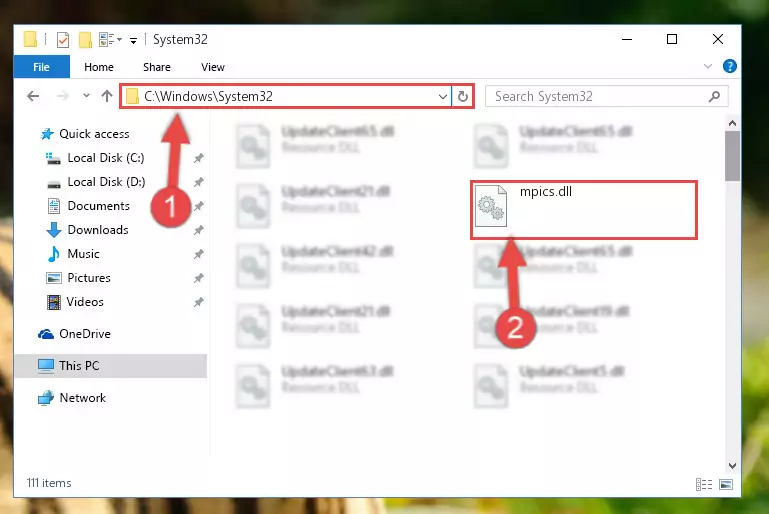Click the mpics.dll gear file icon
Image resolution: width=769 pixels, height=514 pixels.
coord(491,206)
